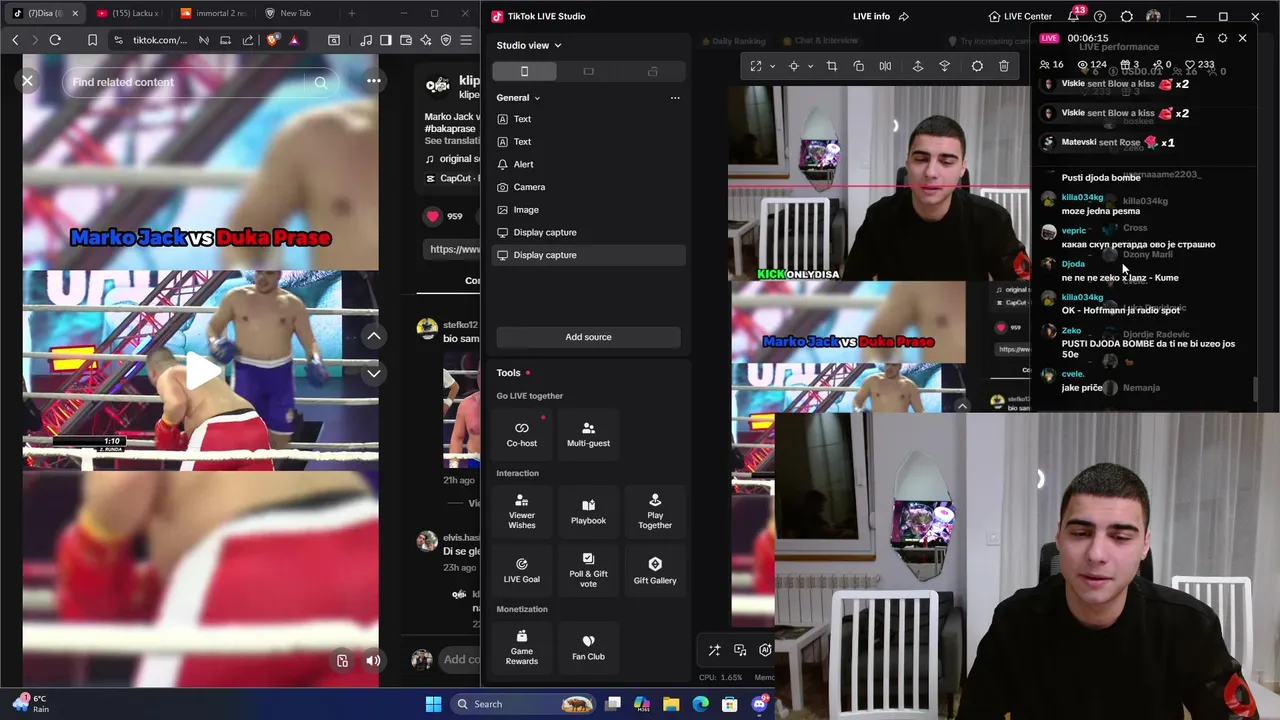
Task: Switch to the Lacku YouTube browser tab
Action: tap(130, 13)
